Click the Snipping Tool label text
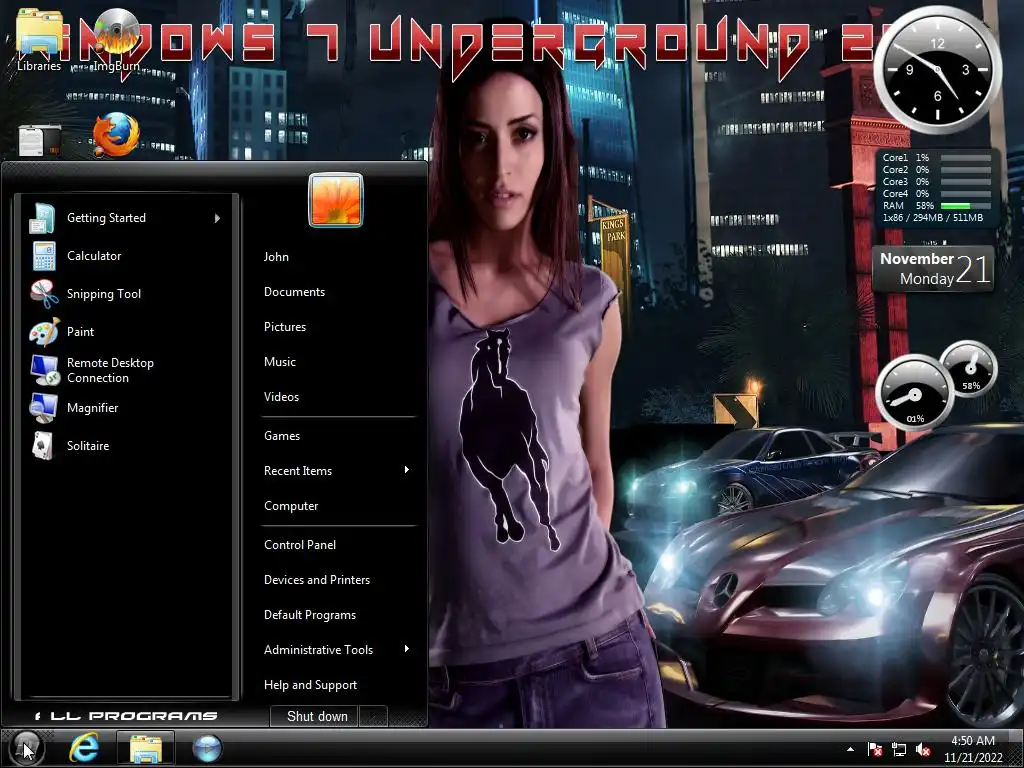Screen dimensions: 1024x768 coord(104,294)
